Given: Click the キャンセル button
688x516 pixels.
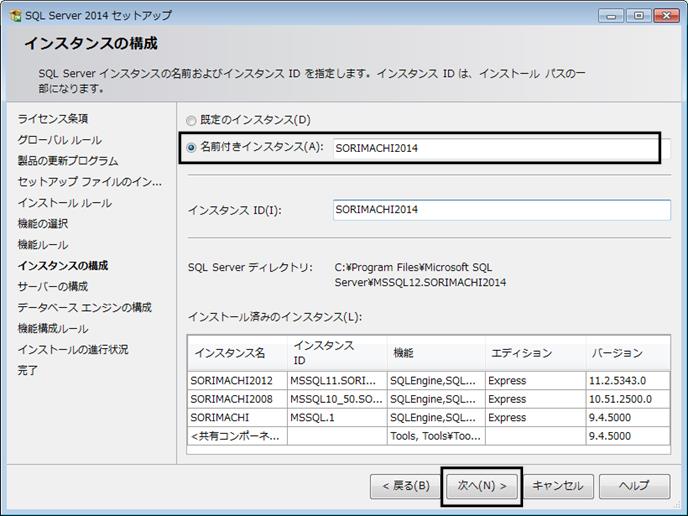Looking at the screenshot, I should pyautogui.click(x=558, y=486).
